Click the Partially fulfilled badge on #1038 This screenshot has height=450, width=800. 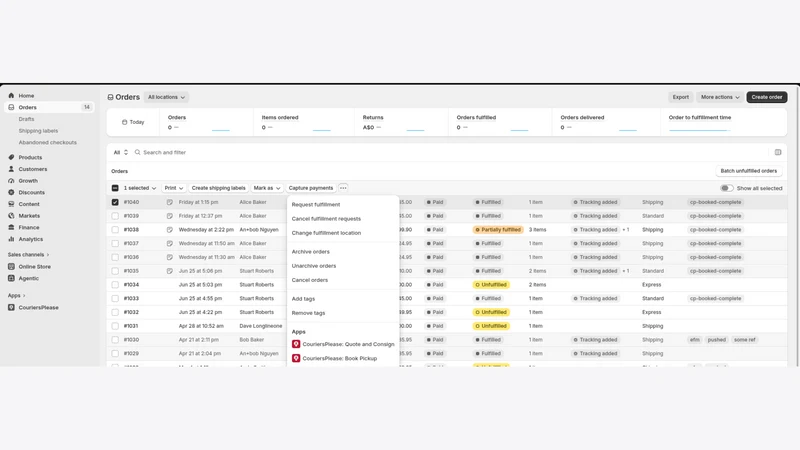[498, 230]
